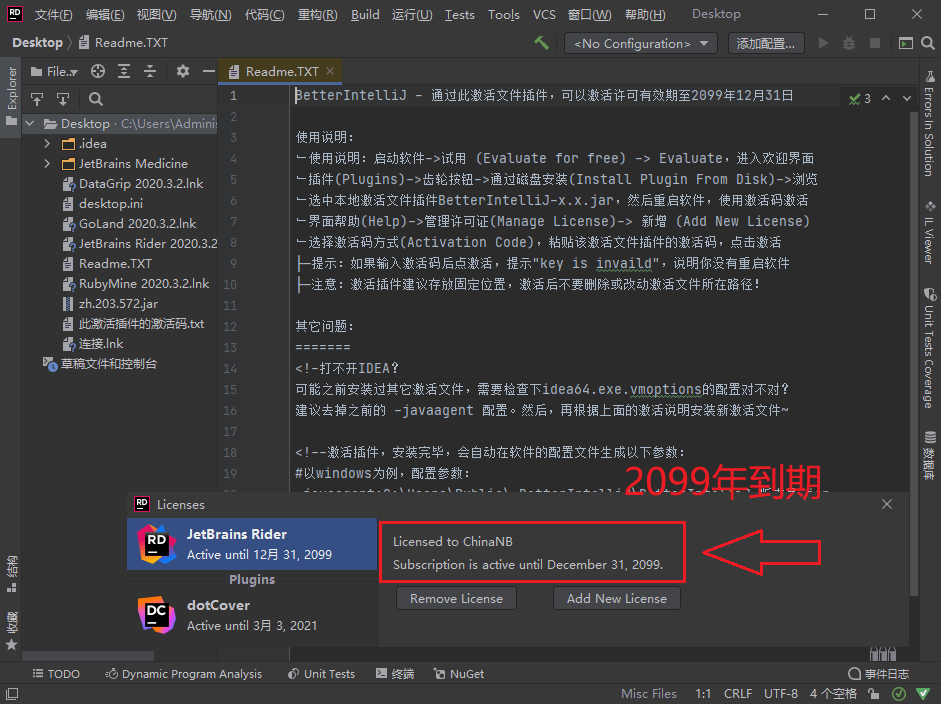Open the 事件日志 event log
The height and width of the screenshot is (704, 941).
(x=879, y=674)
